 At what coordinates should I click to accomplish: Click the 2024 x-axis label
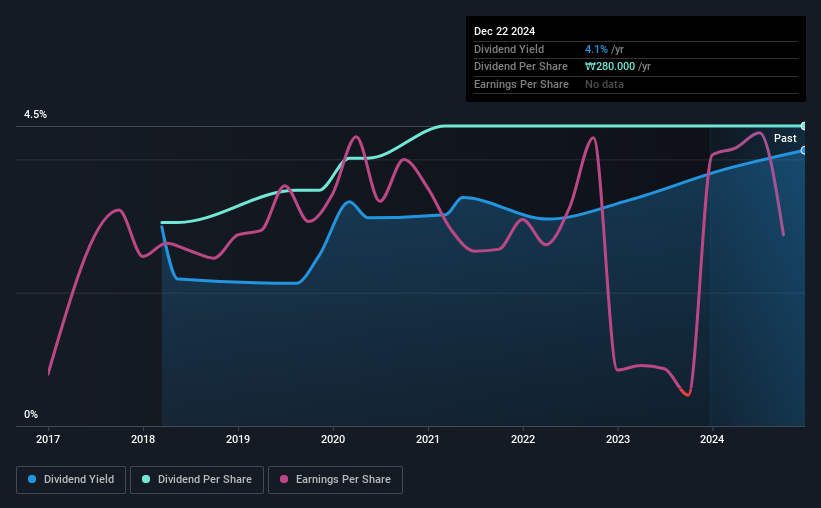(712, 439)
